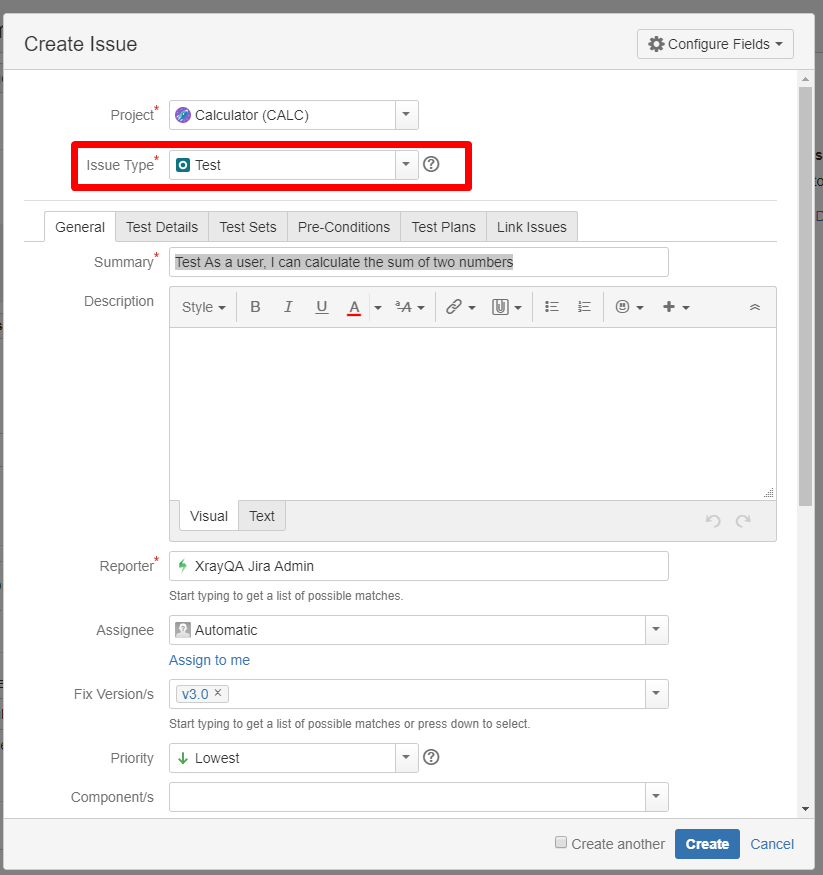Click the text color A icon
This screenshot has width=823, height=875.
(354, 307)
